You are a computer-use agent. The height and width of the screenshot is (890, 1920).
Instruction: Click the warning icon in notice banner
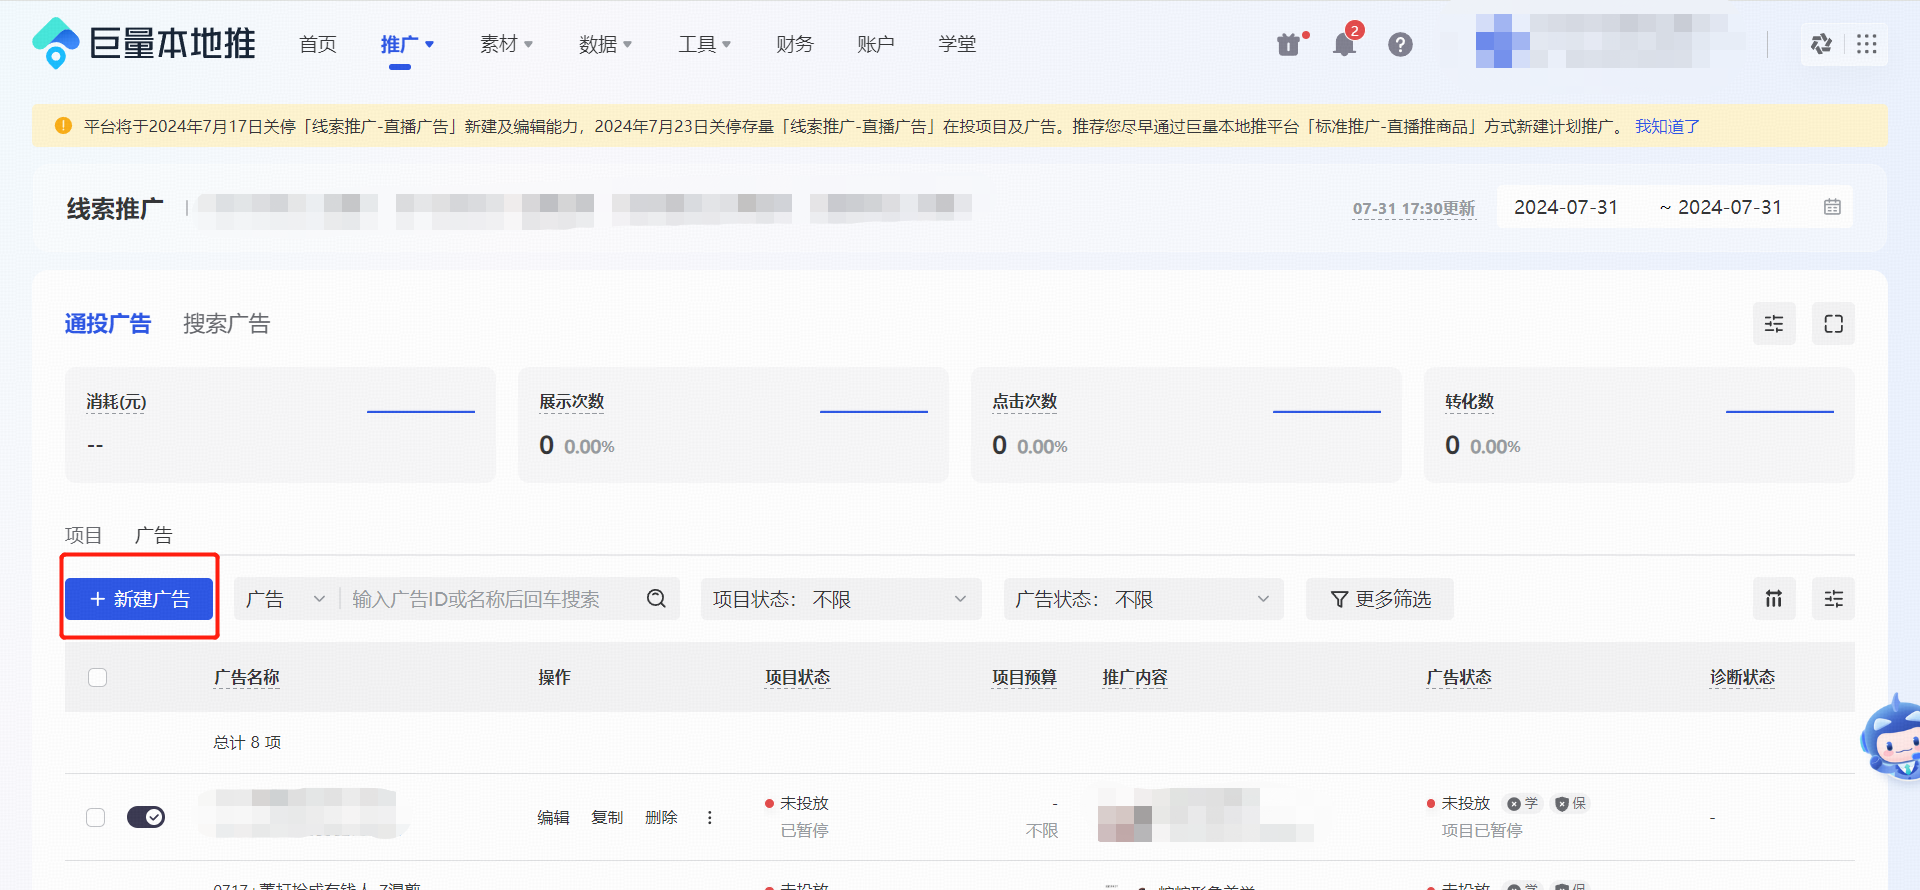[63, 126]
